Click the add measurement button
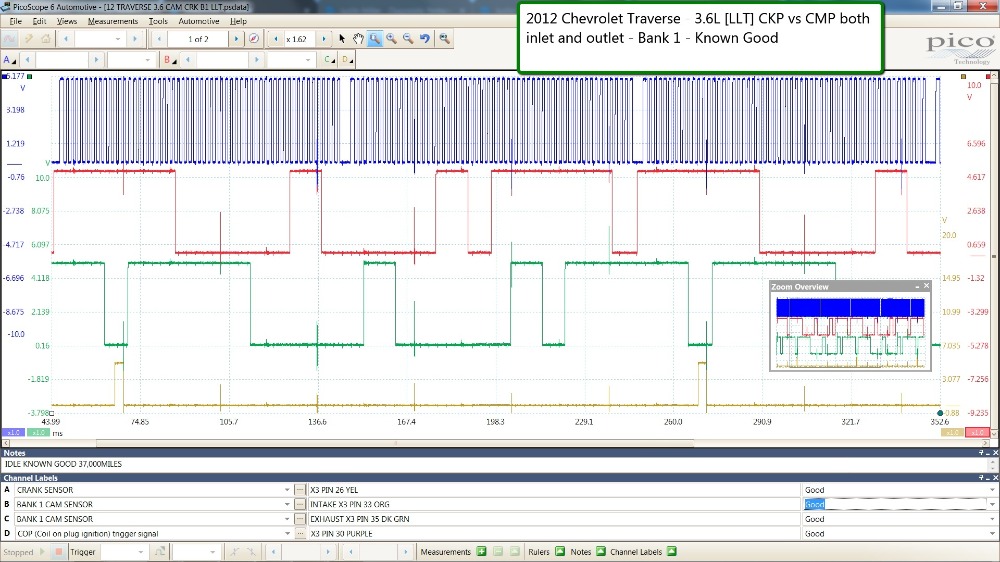Image resolution: width=1000 pixels, height=562 pixels. coord(481,551)
